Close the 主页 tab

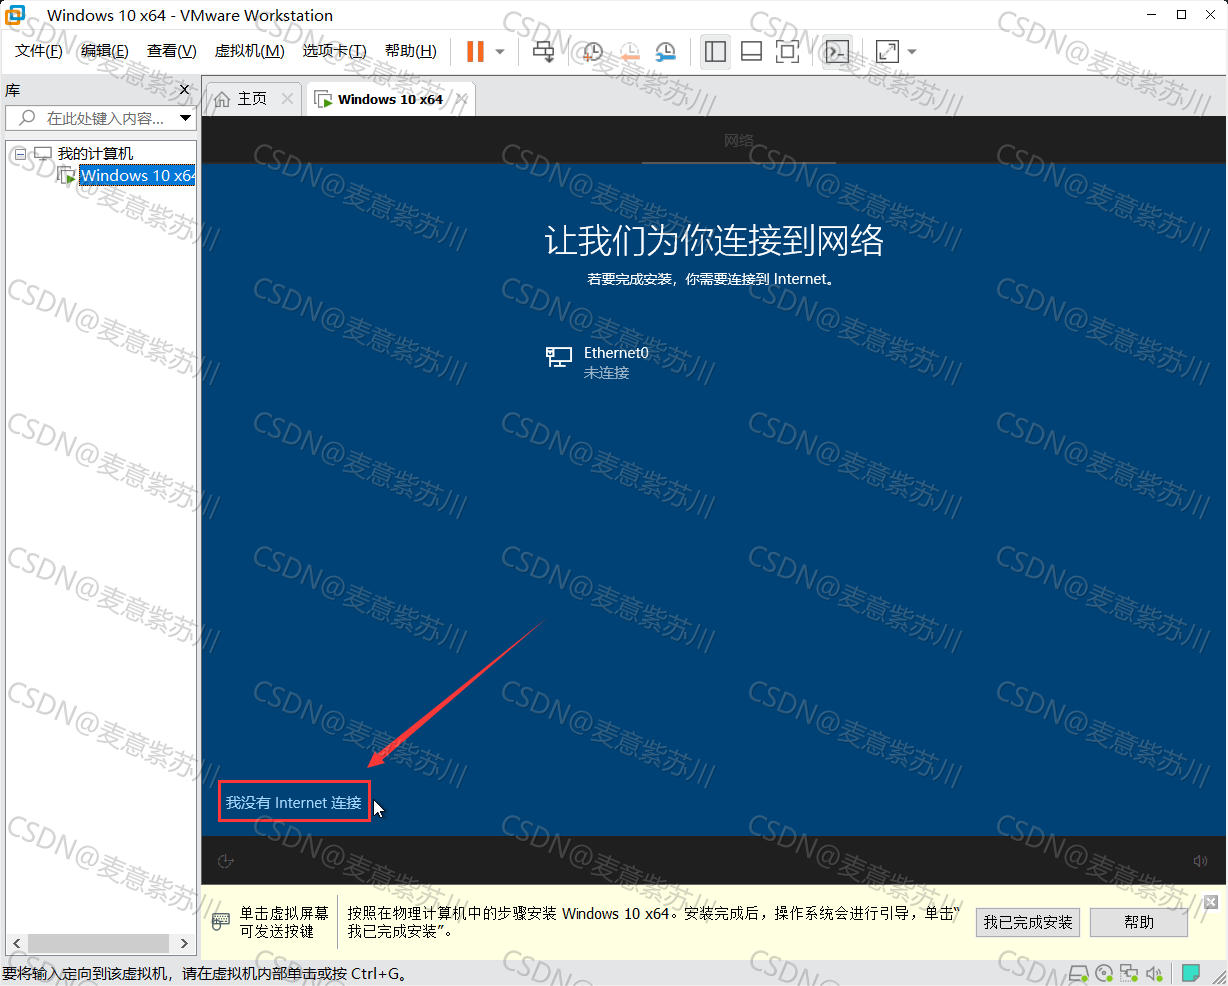(287, 98)
